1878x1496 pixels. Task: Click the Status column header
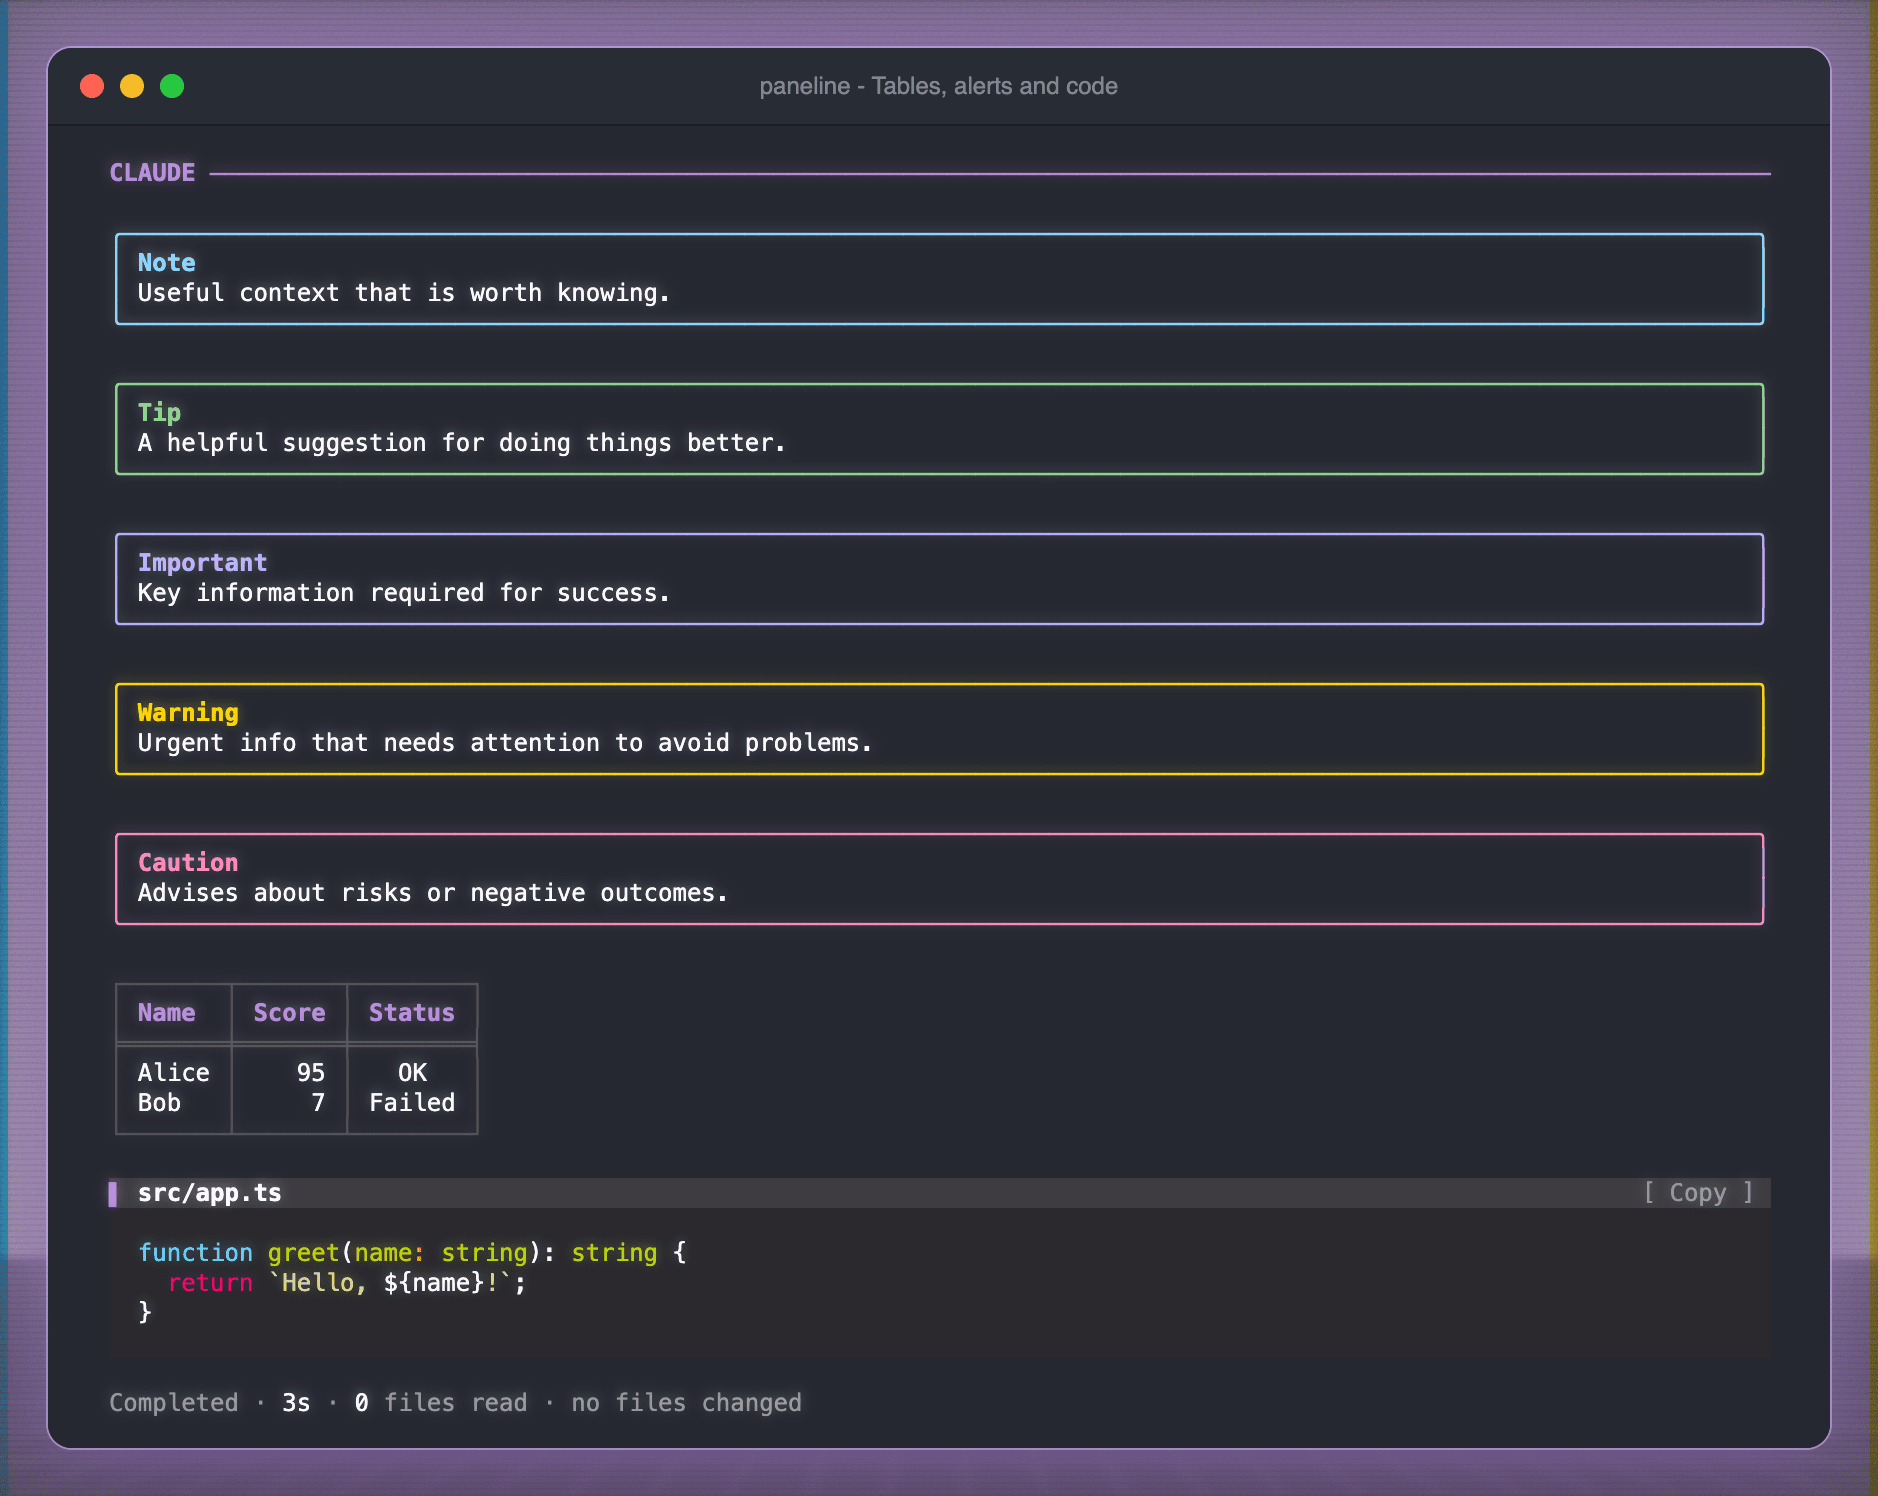(412, 1013)
